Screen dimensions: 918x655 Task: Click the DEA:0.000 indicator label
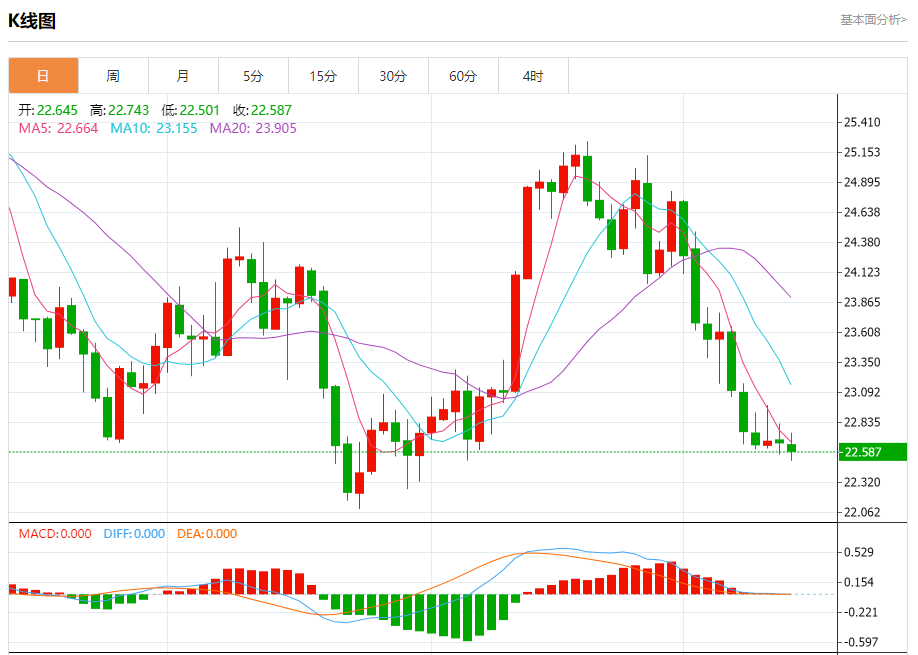point(207,534)
